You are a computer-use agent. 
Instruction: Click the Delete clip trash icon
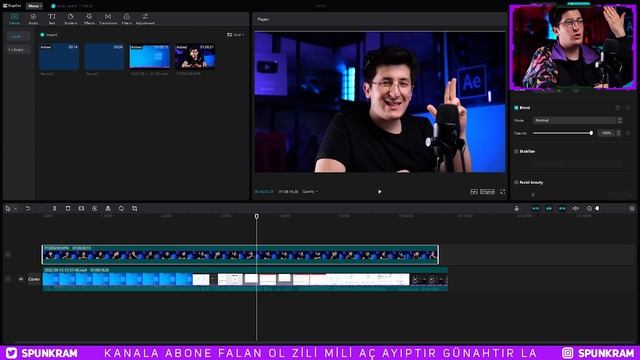point(68,209)
